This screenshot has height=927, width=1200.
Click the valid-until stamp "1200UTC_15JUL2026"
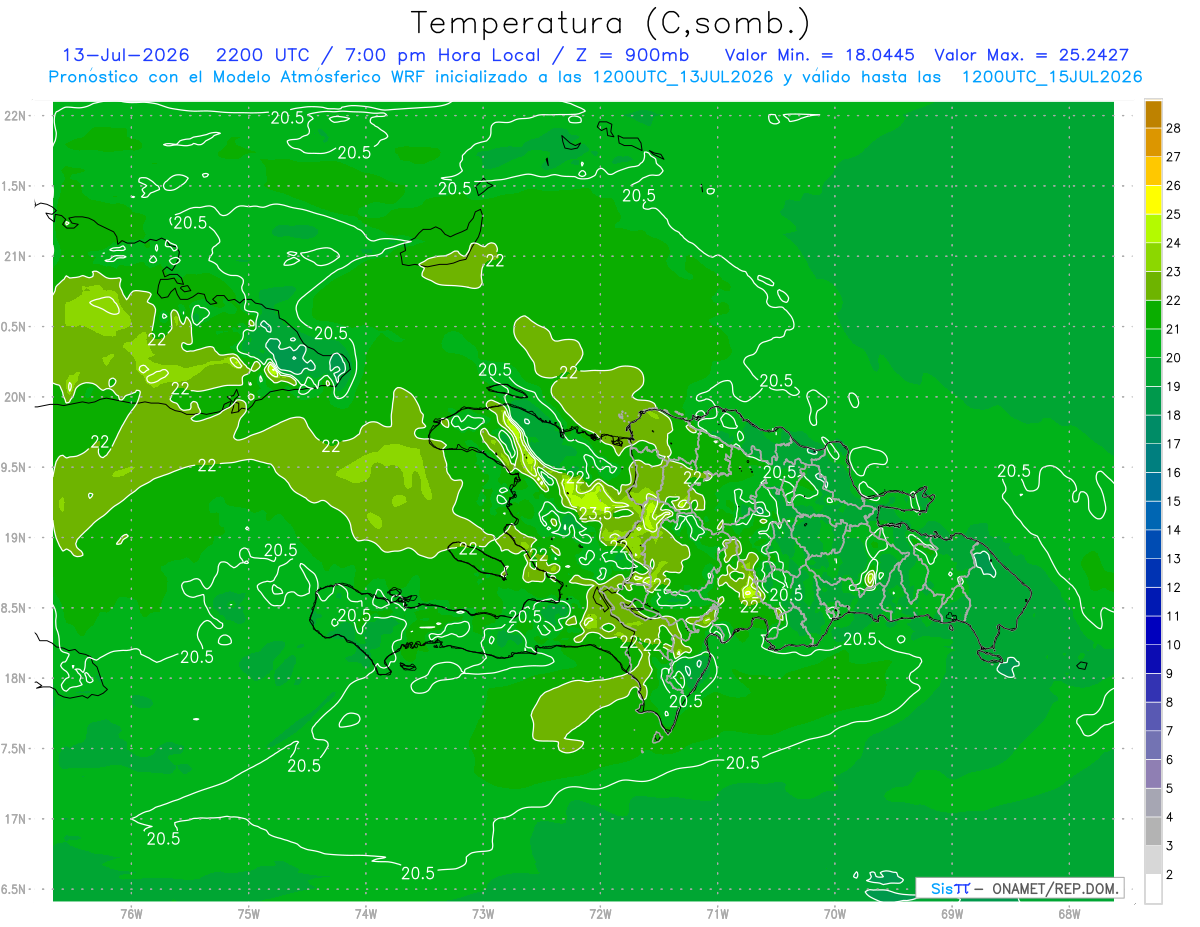[x=1052, y=76]
